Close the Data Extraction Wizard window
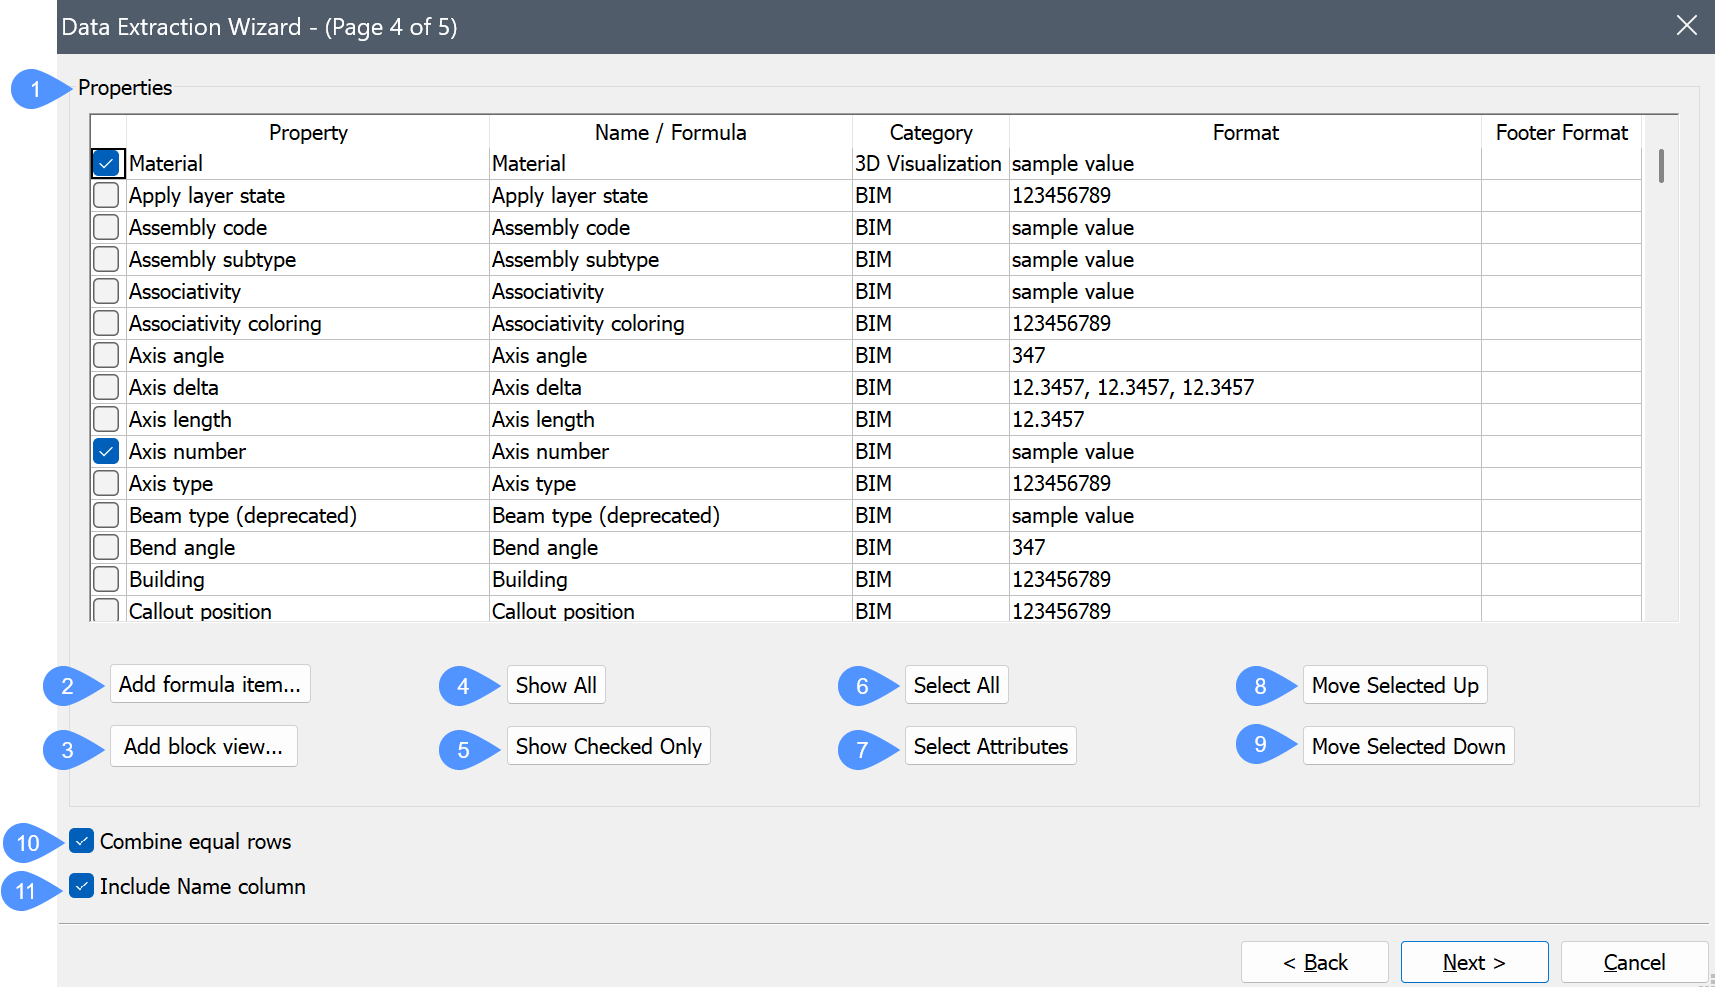The width and height of the screenshot is (1715, 987). click(x=1686, y=26)
